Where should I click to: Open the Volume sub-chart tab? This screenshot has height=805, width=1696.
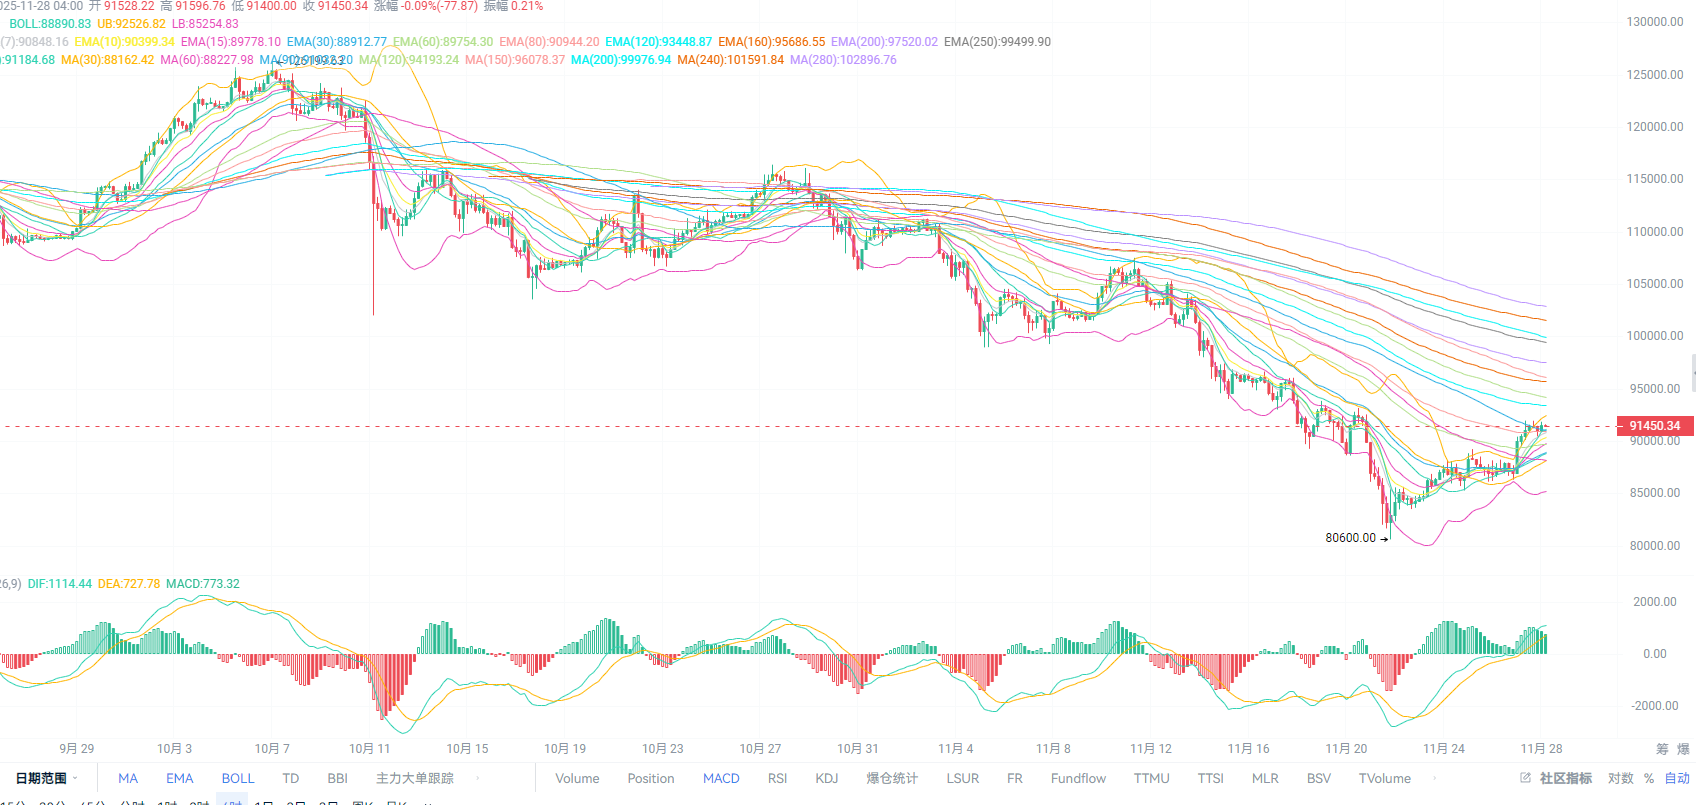click(577, 778)
